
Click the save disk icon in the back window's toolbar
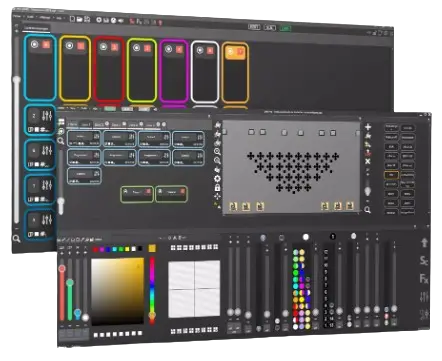pos(87,20)
